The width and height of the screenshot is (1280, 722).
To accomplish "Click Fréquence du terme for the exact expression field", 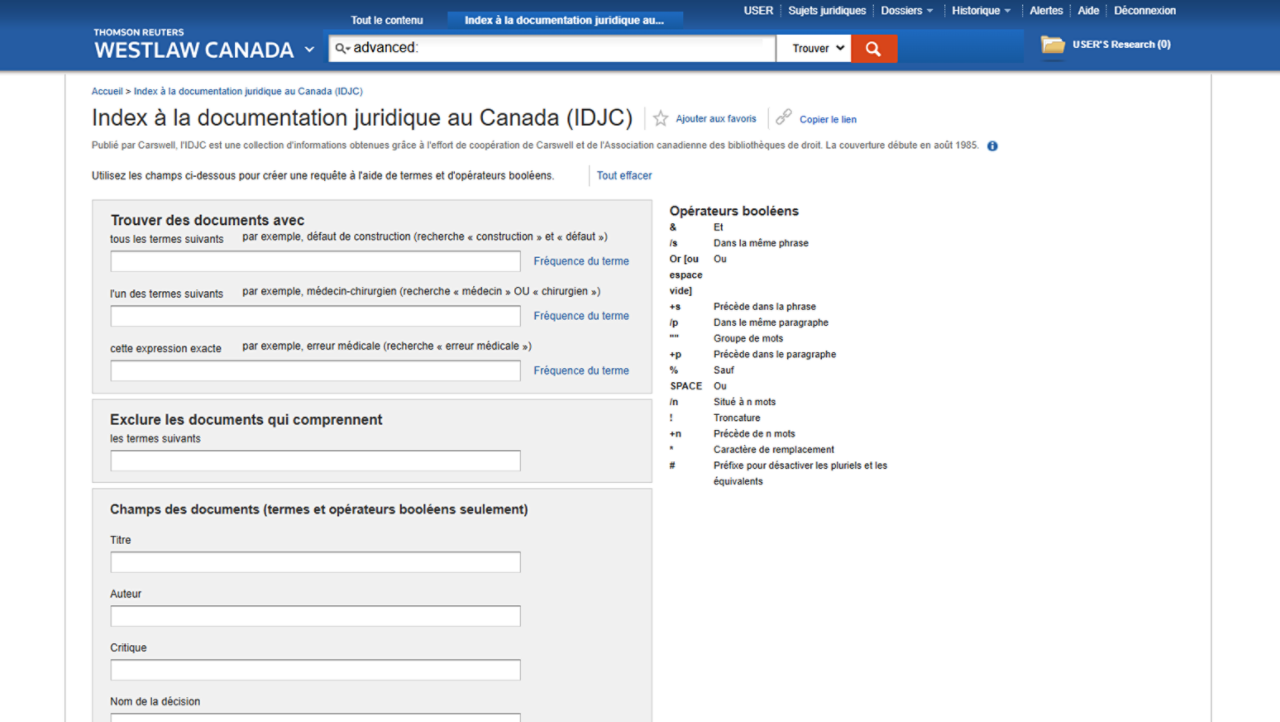I will point(581,370).
